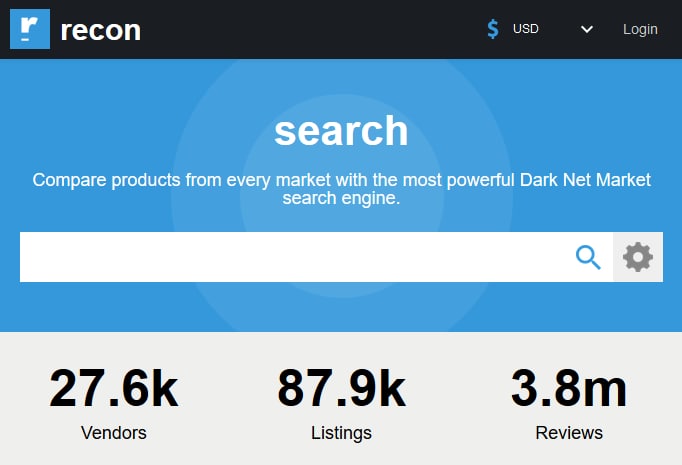Image resolution: width=682 pixels, height=465 pixels.
Task: Click the 87.9k listings count
Action: [341, 389]
